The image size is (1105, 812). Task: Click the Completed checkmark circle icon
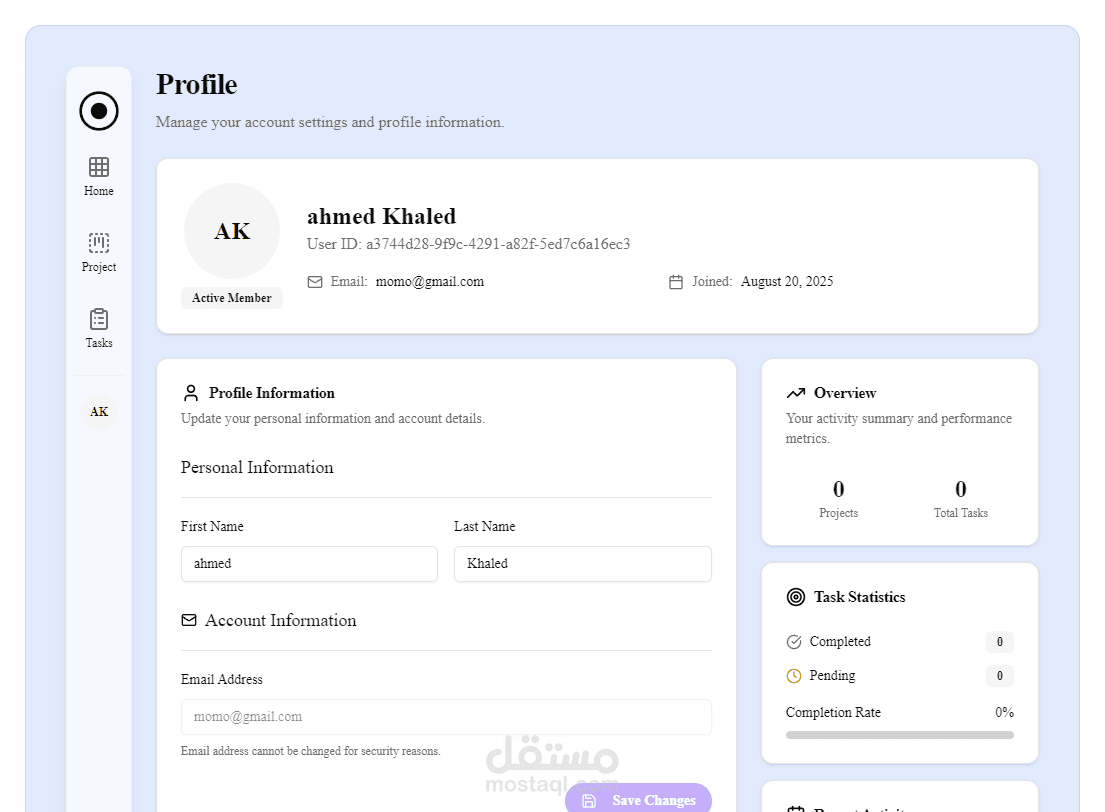(x=794, y=641)
